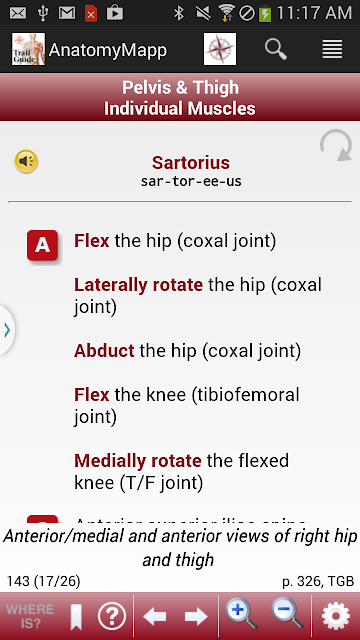Tap the Trail Guide app logo
This screenshot has height=640, width=360.
(28, 49)
